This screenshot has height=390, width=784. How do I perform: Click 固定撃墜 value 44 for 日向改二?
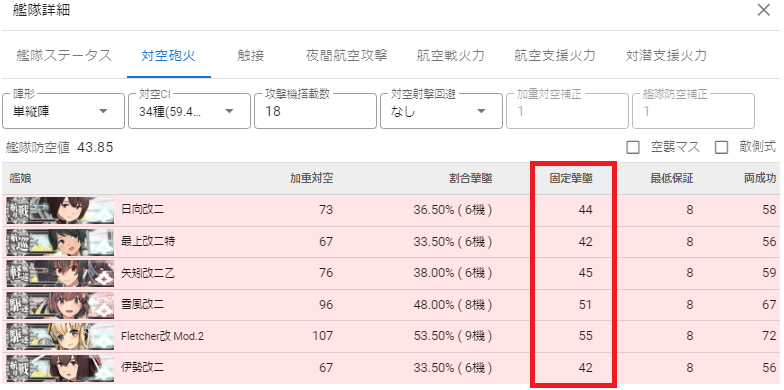[x=586, y=210]
